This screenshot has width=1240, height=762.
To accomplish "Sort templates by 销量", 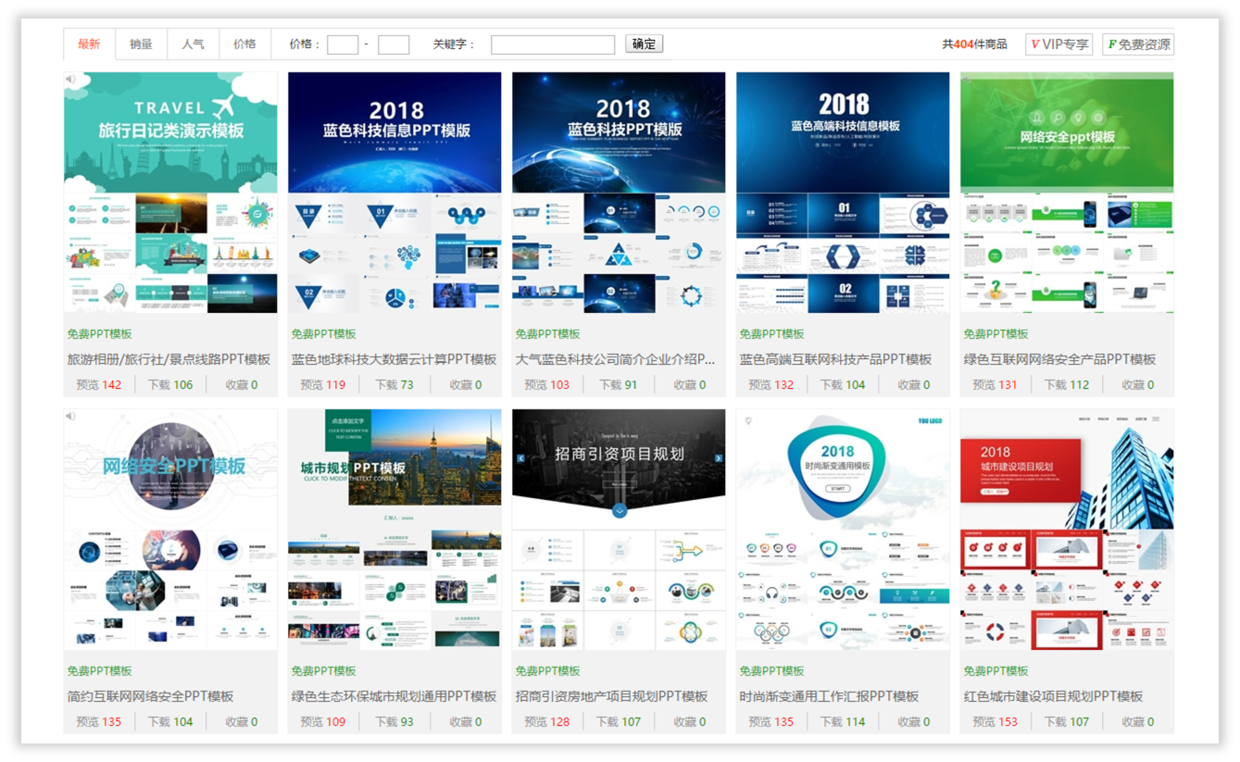I will pos(141,44).
